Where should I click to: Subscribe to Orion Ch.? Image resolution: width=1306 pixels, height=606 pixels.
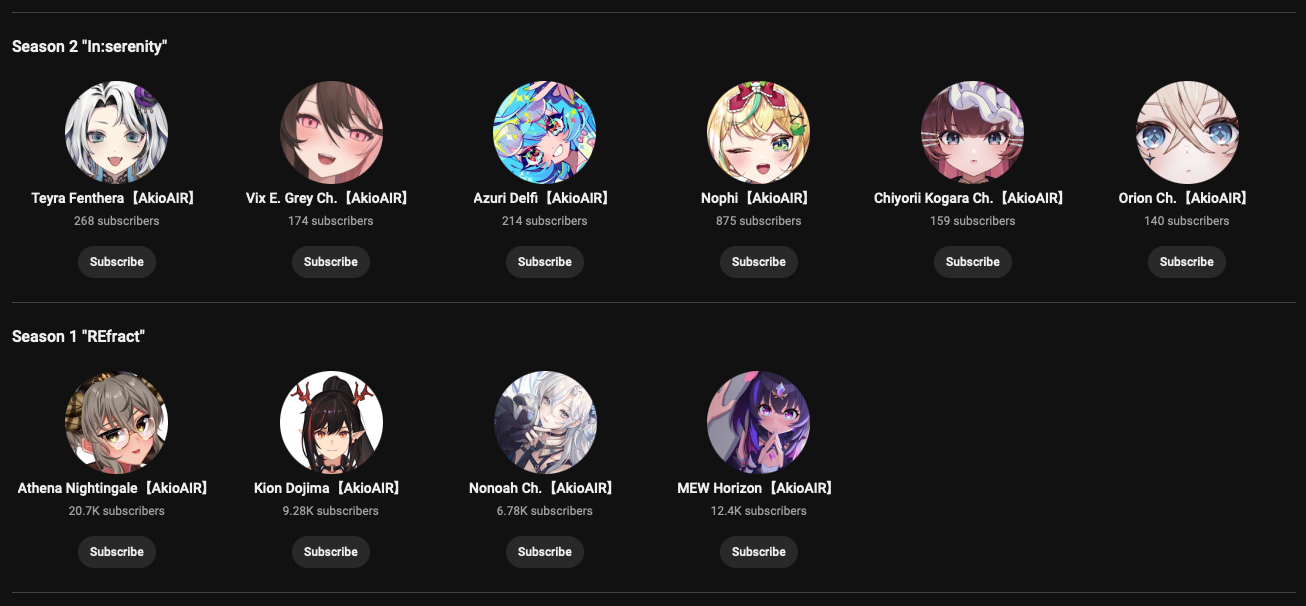coord(1187,262)
